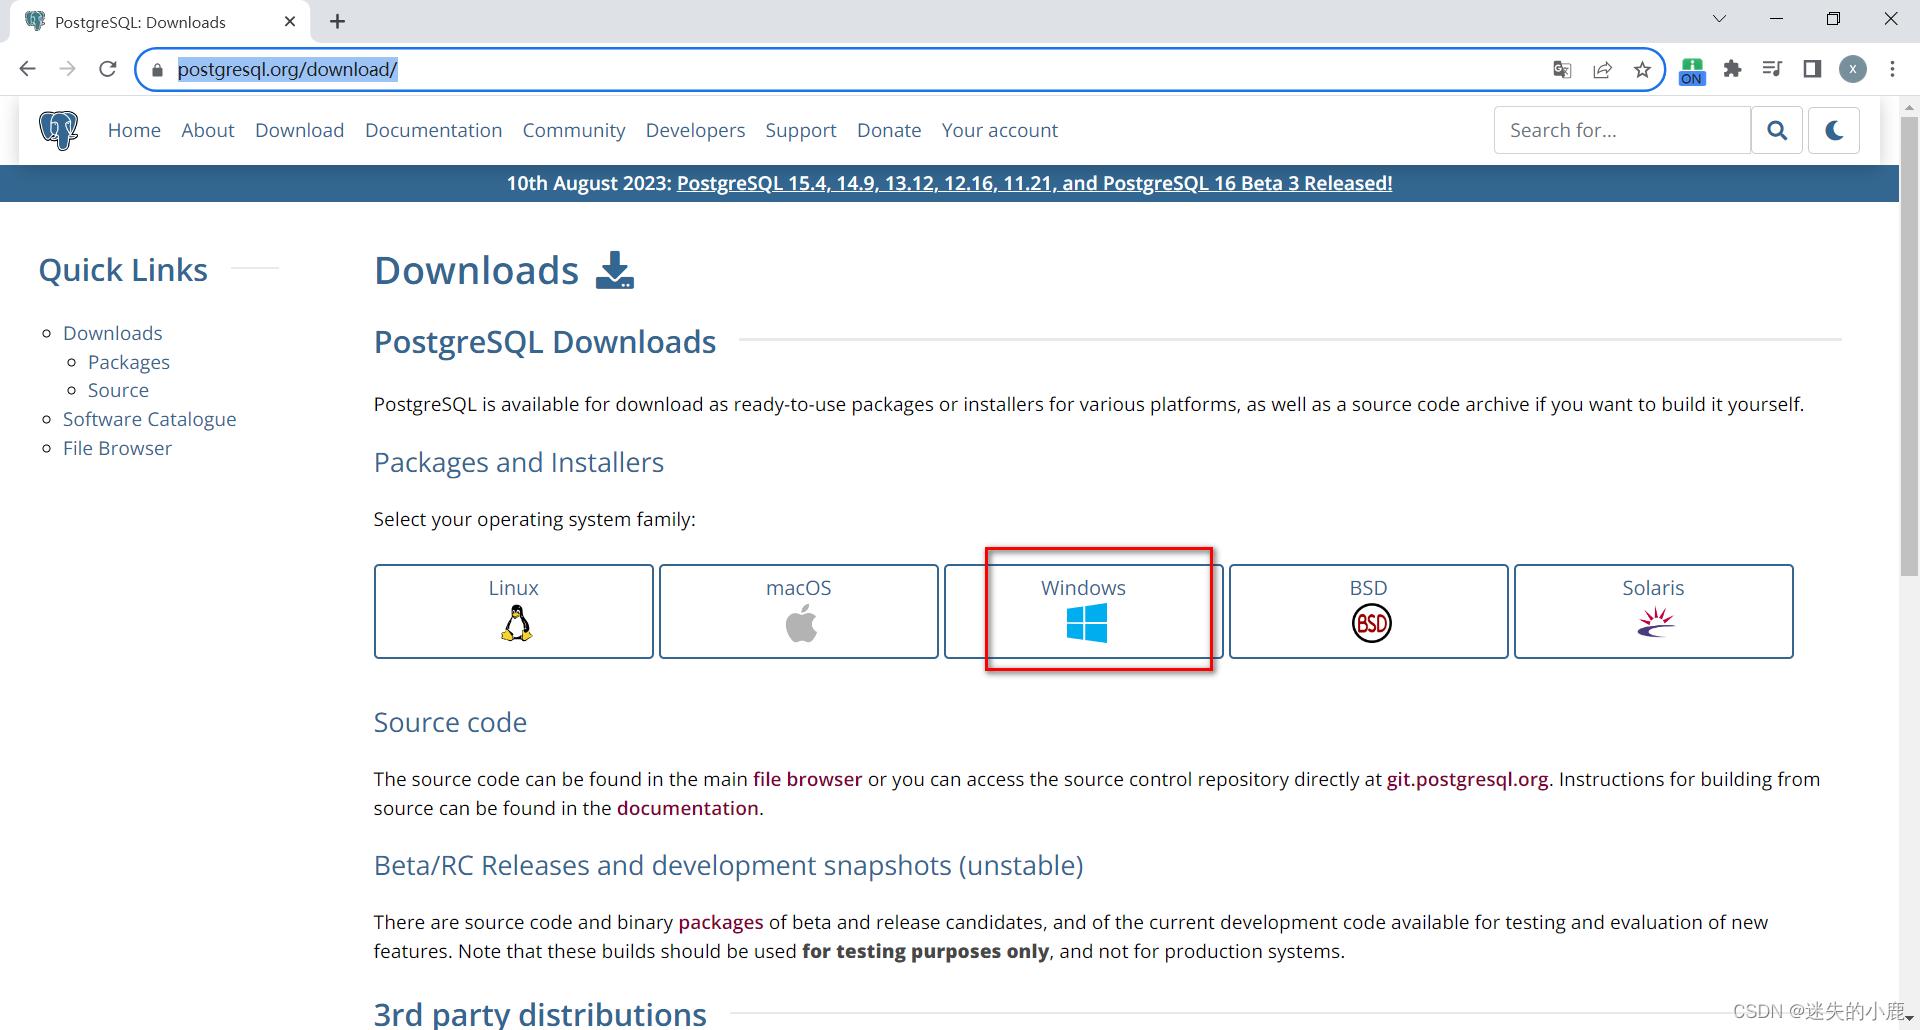Toggle dark mode moon icon
Viewport: 1920px width, 1030px height.
(x=1834, y=130)
